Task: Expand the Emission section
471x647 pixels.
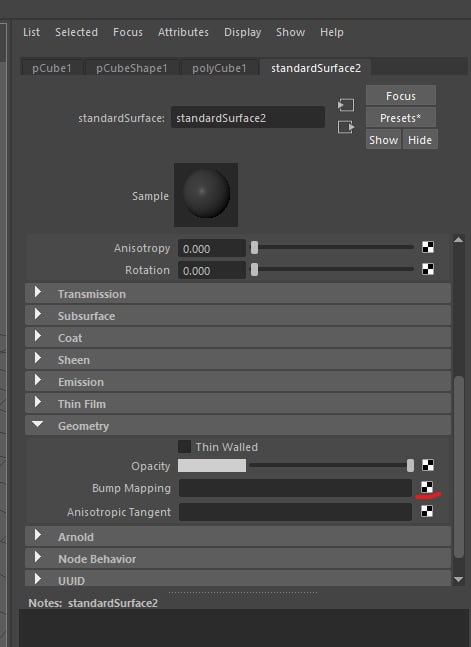Action: tap(238, 382)
